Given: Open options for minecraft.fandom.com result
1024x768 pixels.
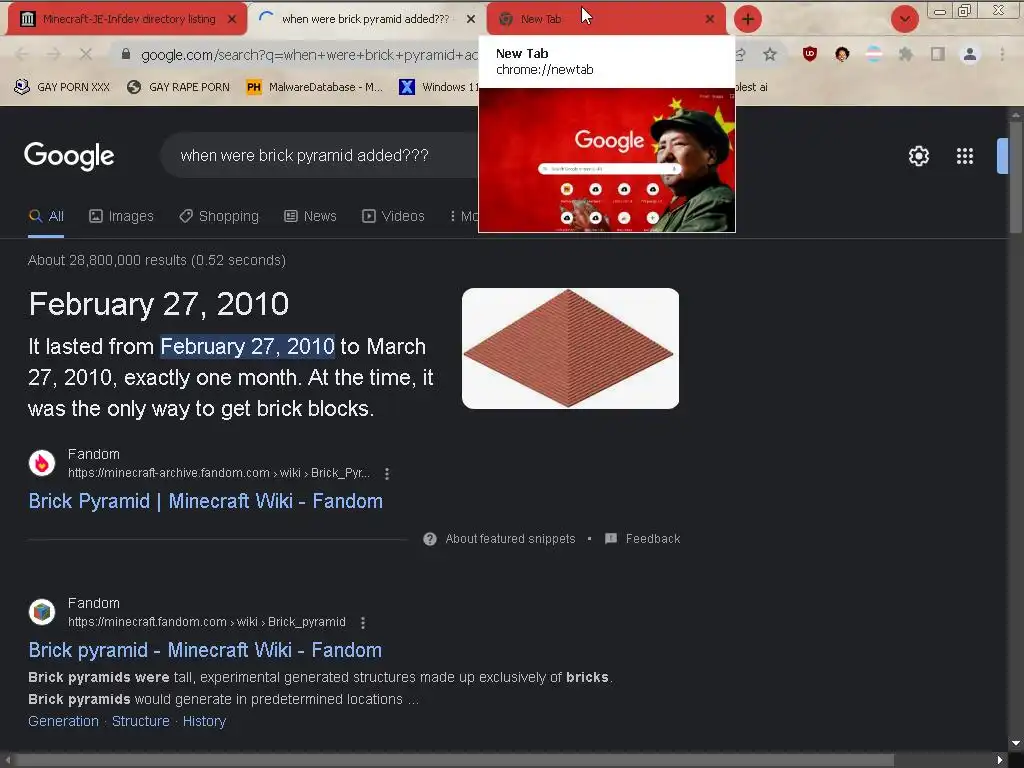Looking at the screenshot, I should click(x=363, y=622).
